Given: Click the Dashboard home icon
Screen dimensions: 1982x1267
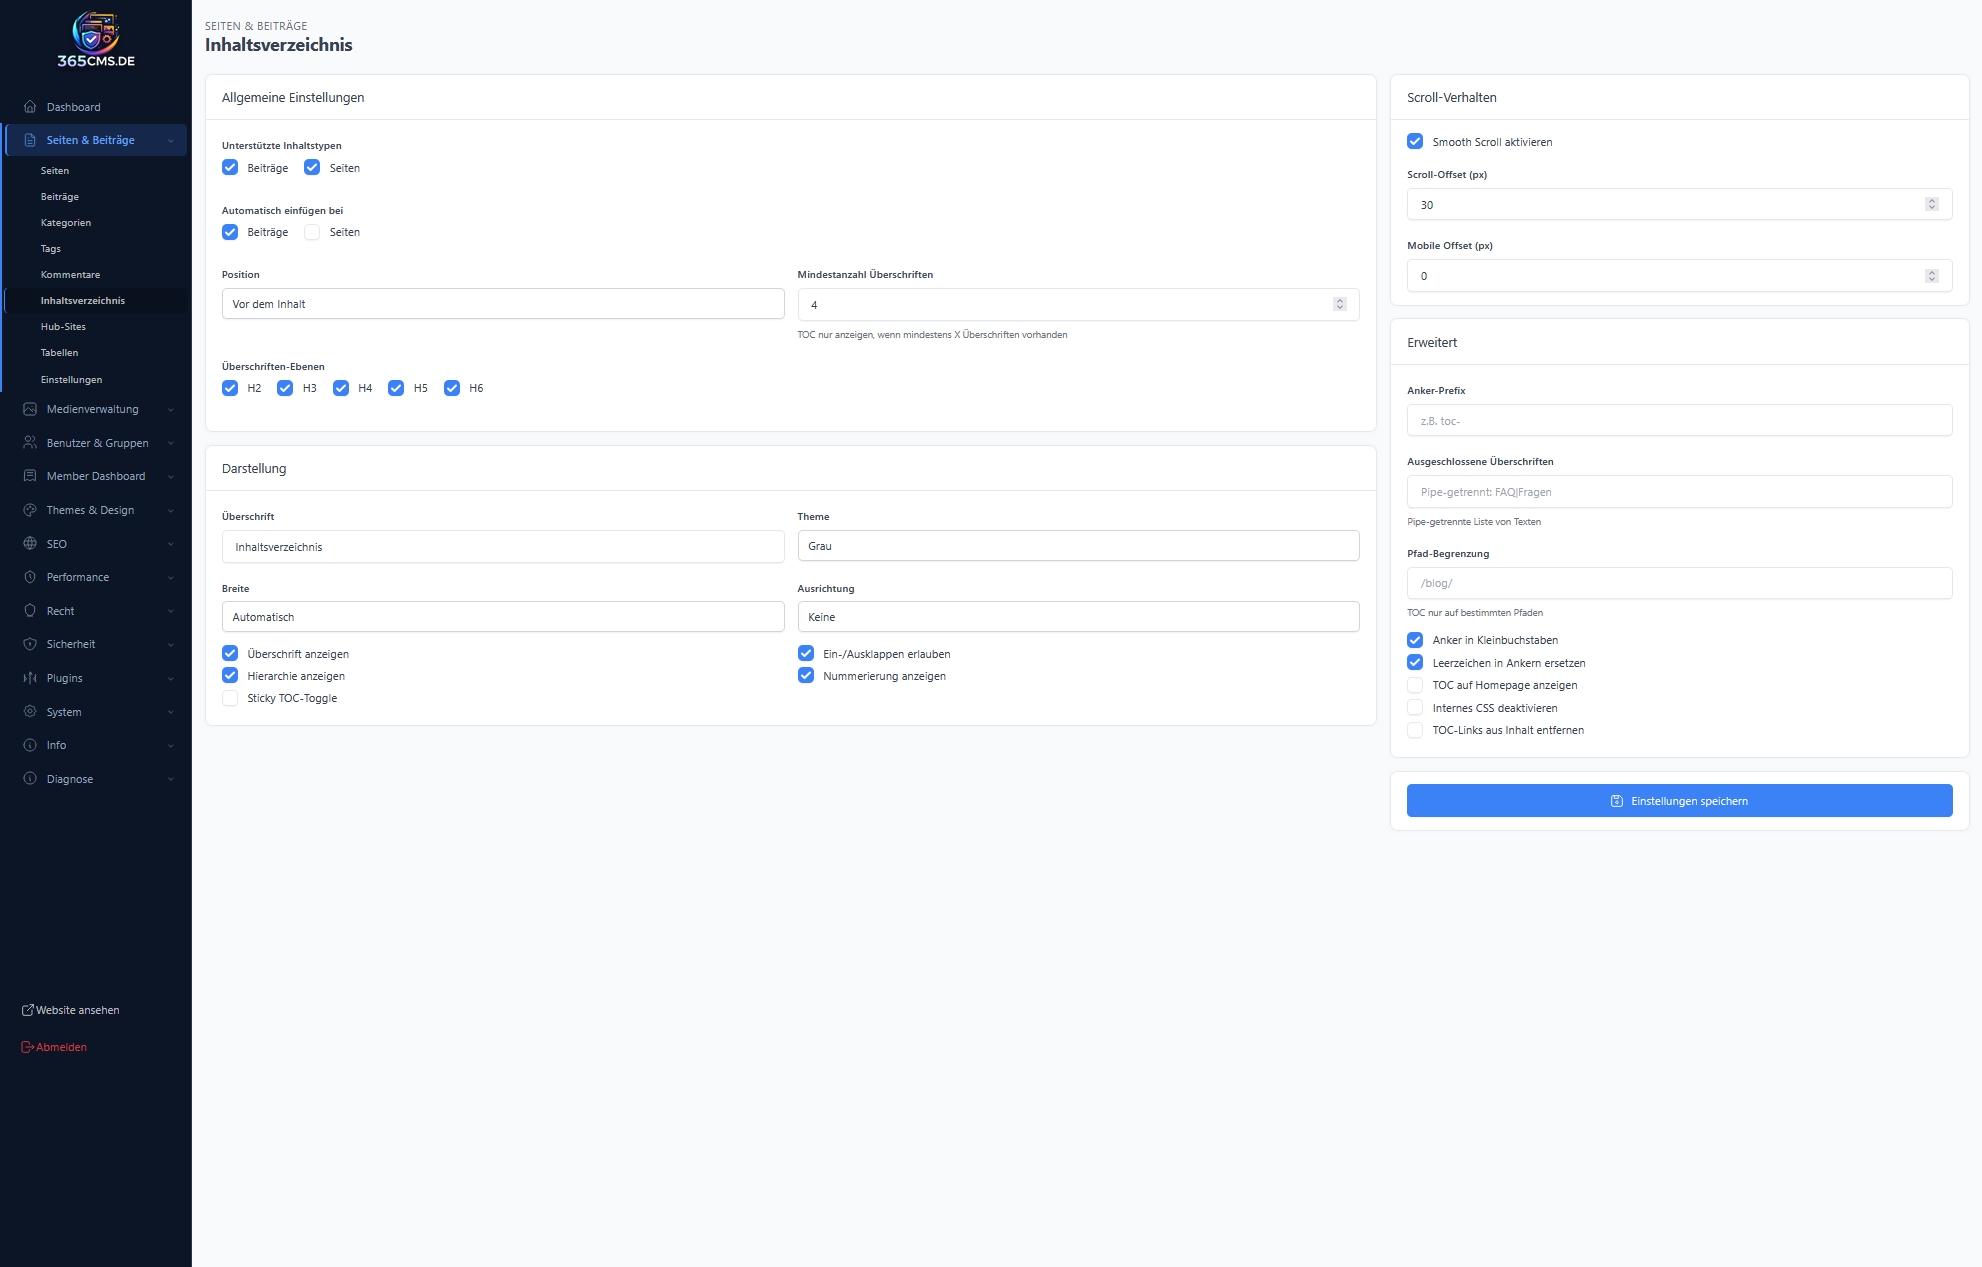Looking at the screenshot, I should (30, 107).
